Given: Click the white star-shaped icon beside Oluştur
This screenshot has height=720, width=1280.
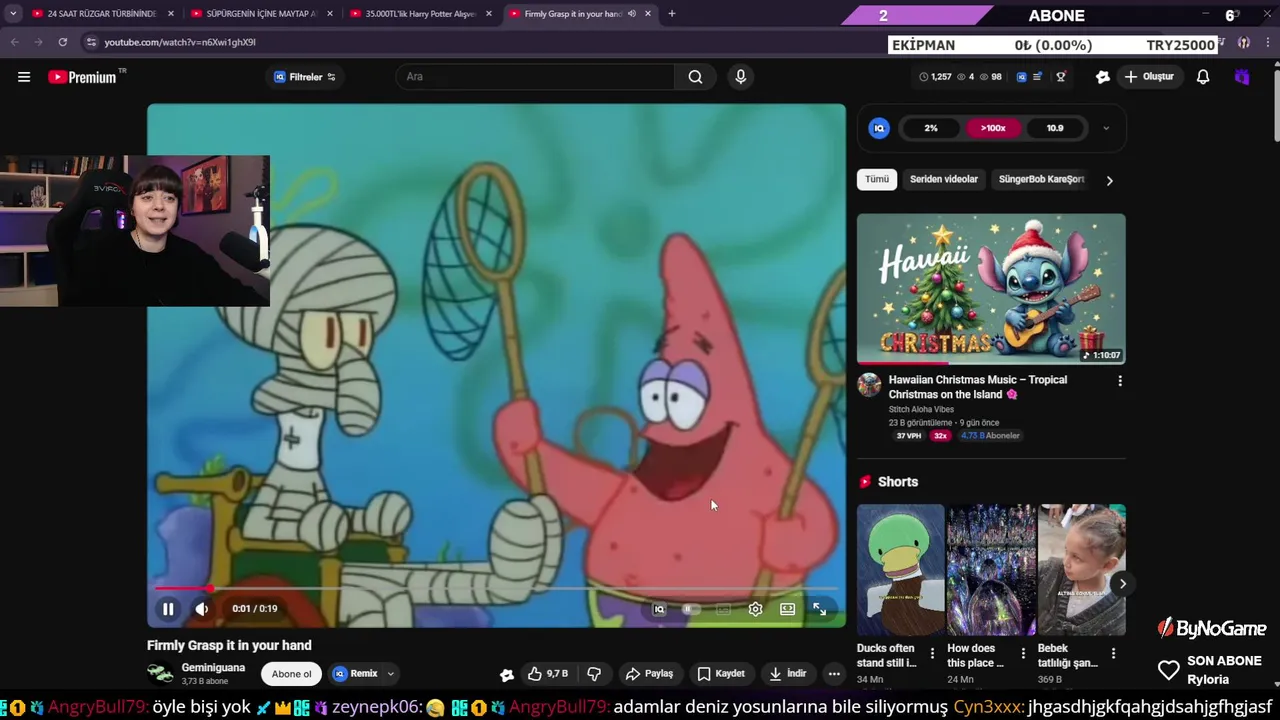Looking at the screenshot, I should click(1103, 77).
